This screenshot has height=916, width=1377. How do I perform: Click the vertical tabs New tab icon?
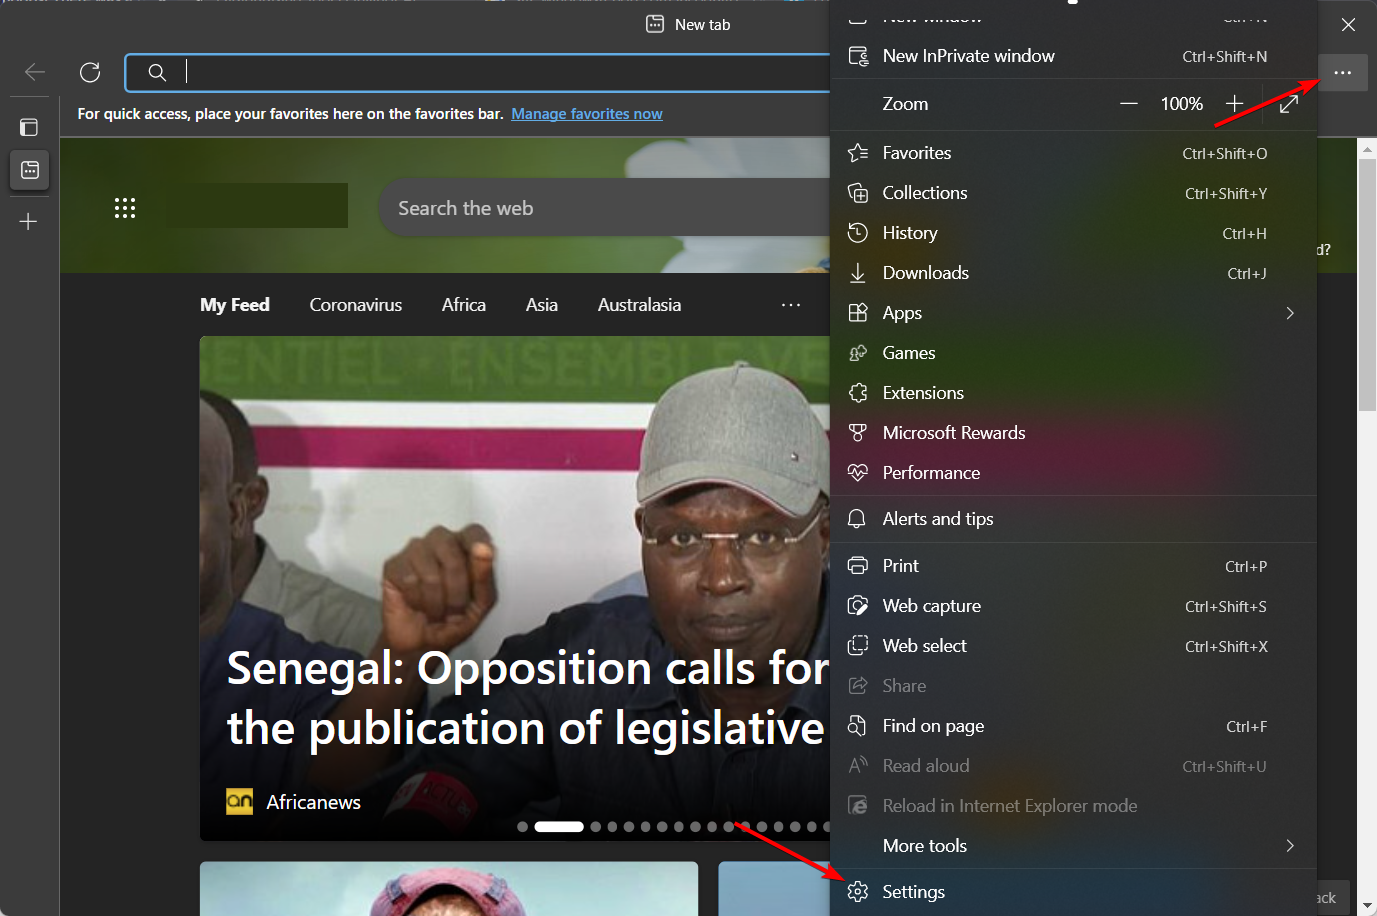pyautogui.click(x=30, y=170)
